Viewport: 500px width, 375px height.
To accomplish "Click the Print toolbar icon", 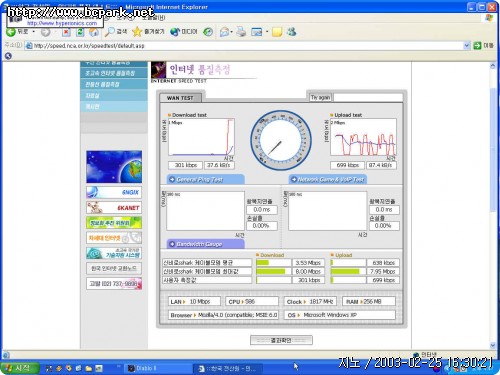I will [x=241, y=32].
